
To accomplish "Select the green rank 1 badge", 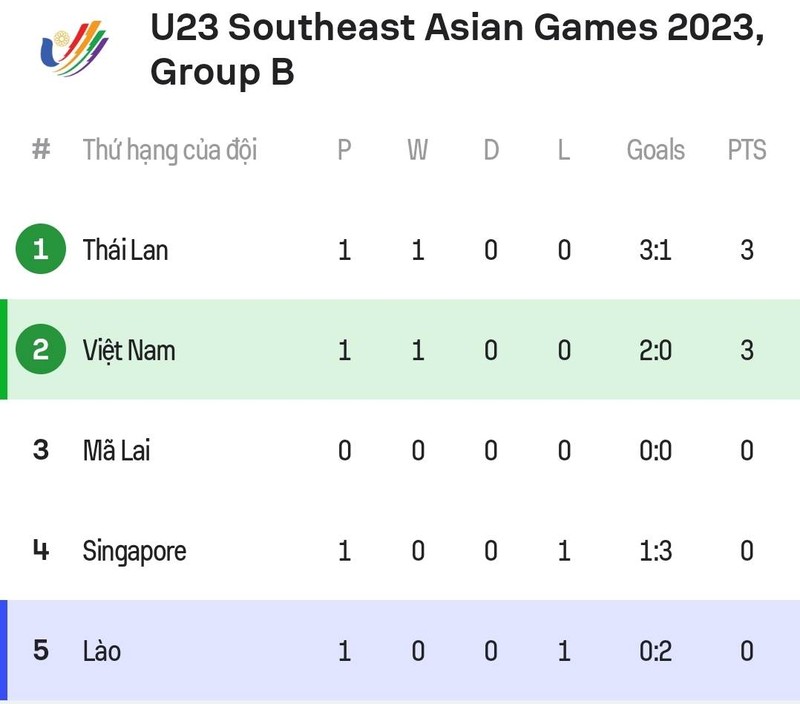I will (x=41, y=249).
